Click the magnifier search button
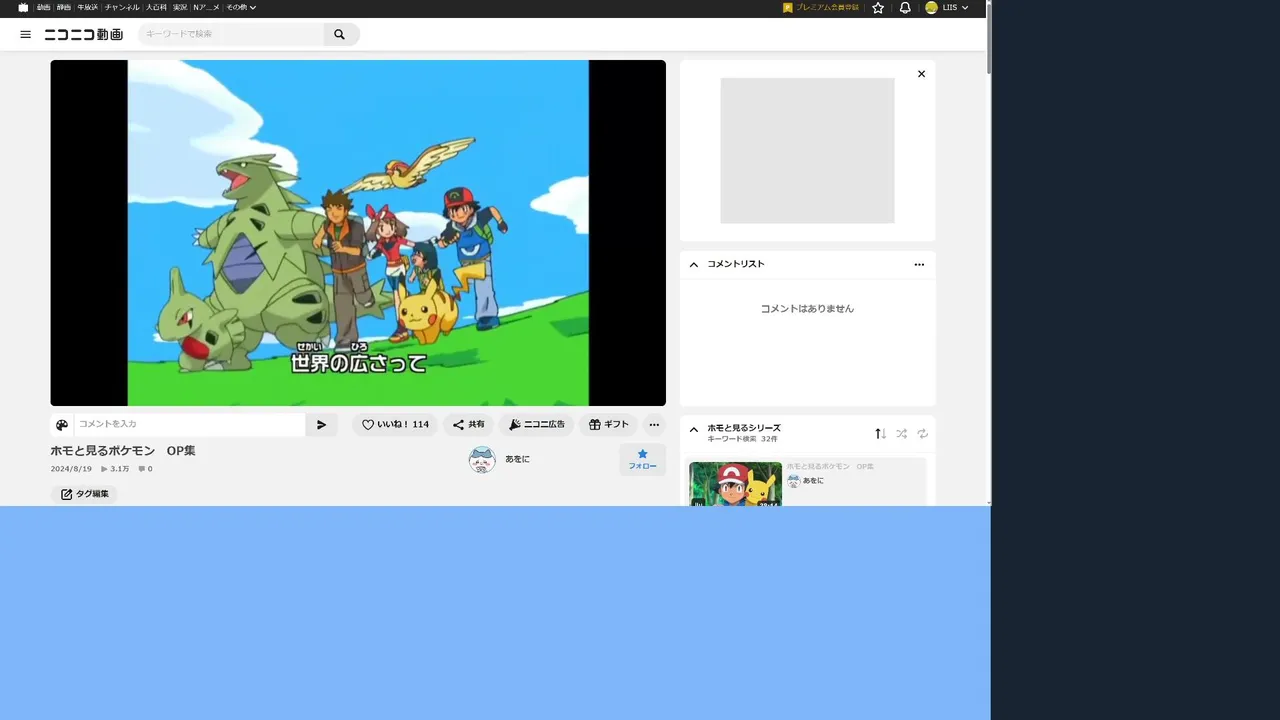Viewport: 1280px width, 720px height. (x=340, y=34)
